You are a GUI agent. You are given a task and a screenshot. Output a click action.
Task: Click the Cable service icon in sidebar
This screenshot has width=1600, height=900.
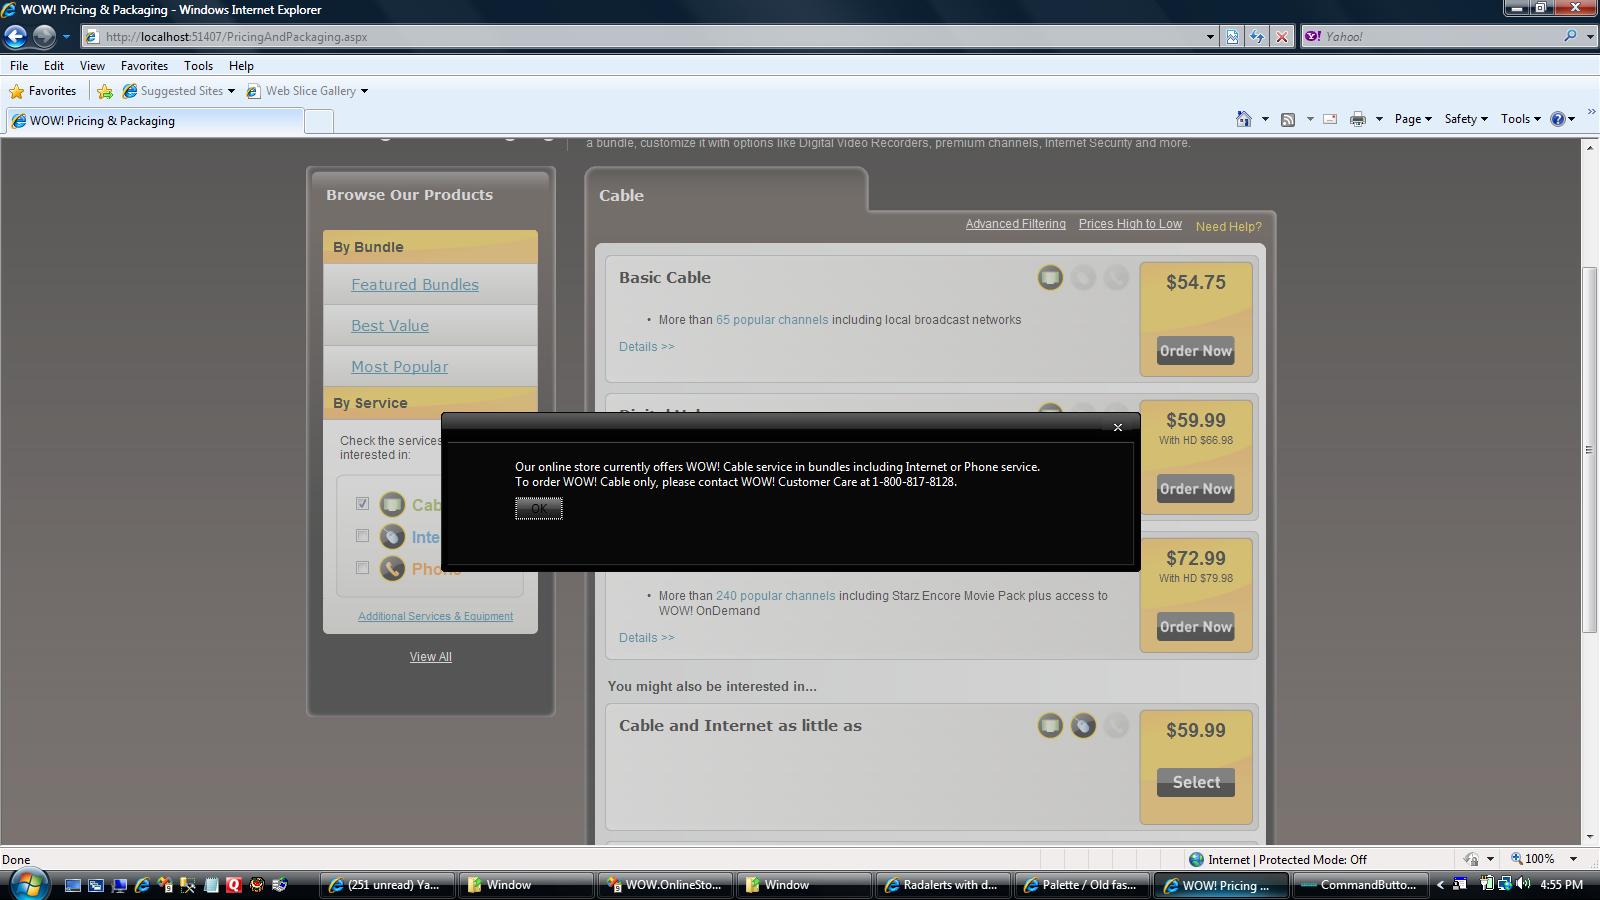coord(392,504)
